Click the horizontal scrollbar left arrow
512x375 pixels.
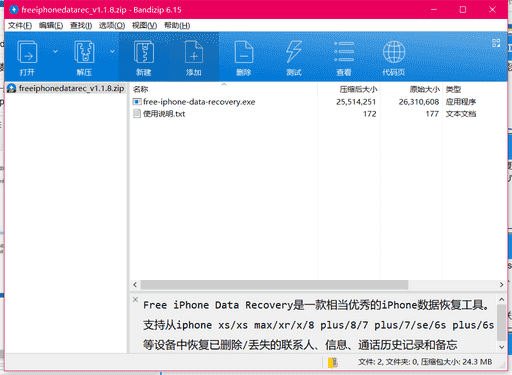(135, 285)
